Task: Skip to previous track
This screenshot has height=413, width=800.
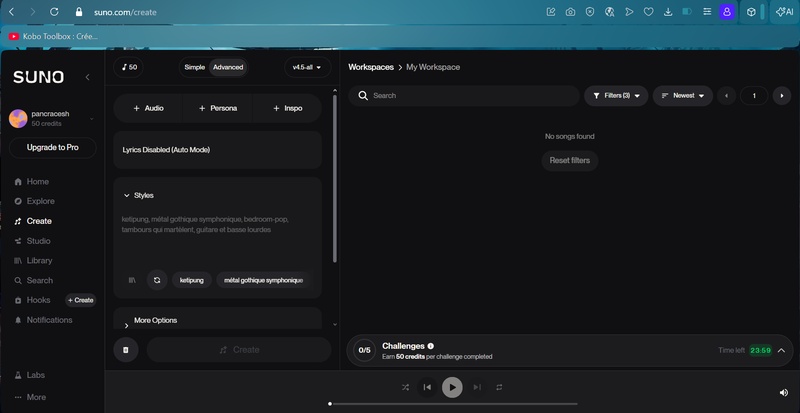Action: click(x=427, y=387)
